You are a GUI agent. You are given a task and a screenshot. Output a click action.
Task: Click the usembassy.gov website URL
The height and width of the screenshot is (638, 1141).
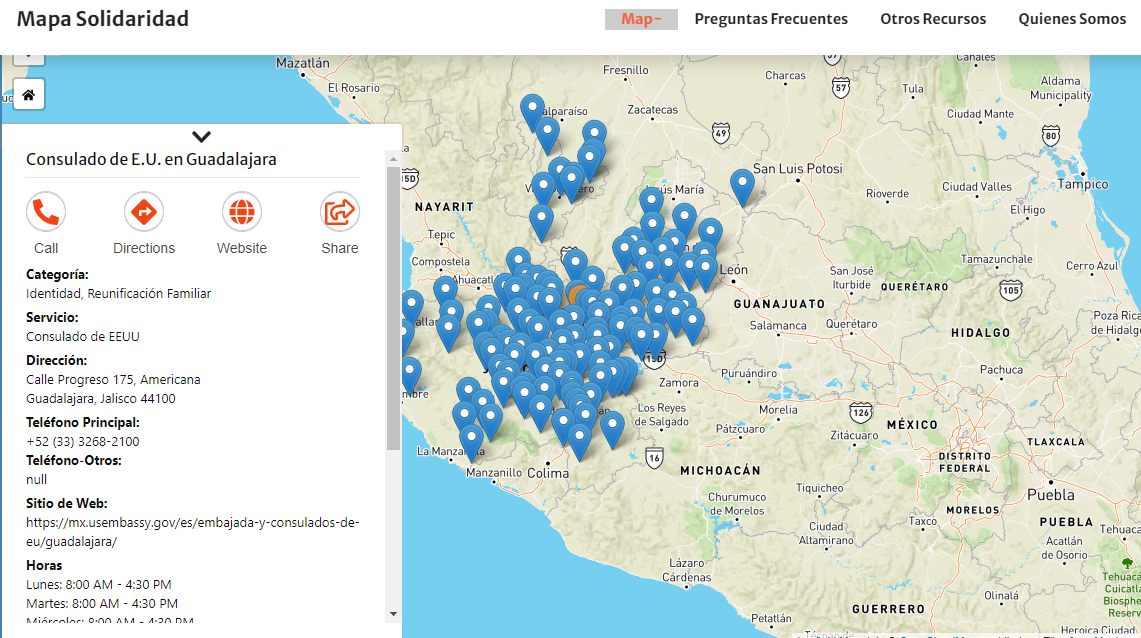(192, 532)
